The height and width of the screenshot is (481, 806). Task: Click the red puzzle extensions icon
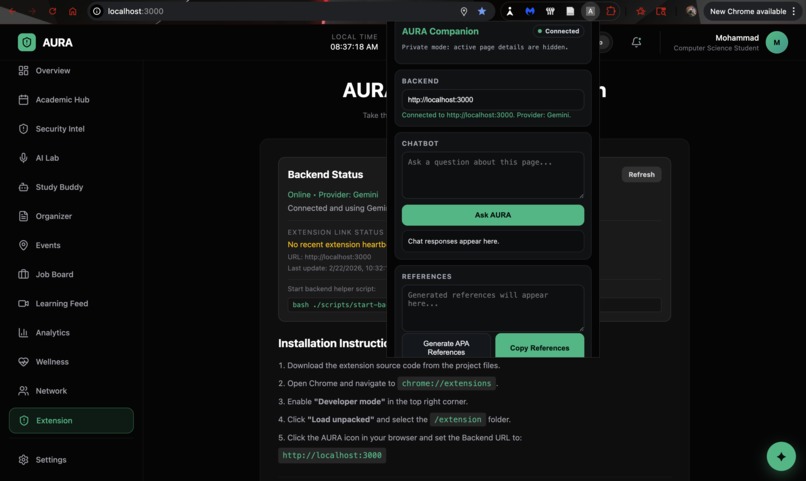tap(611, 11)
